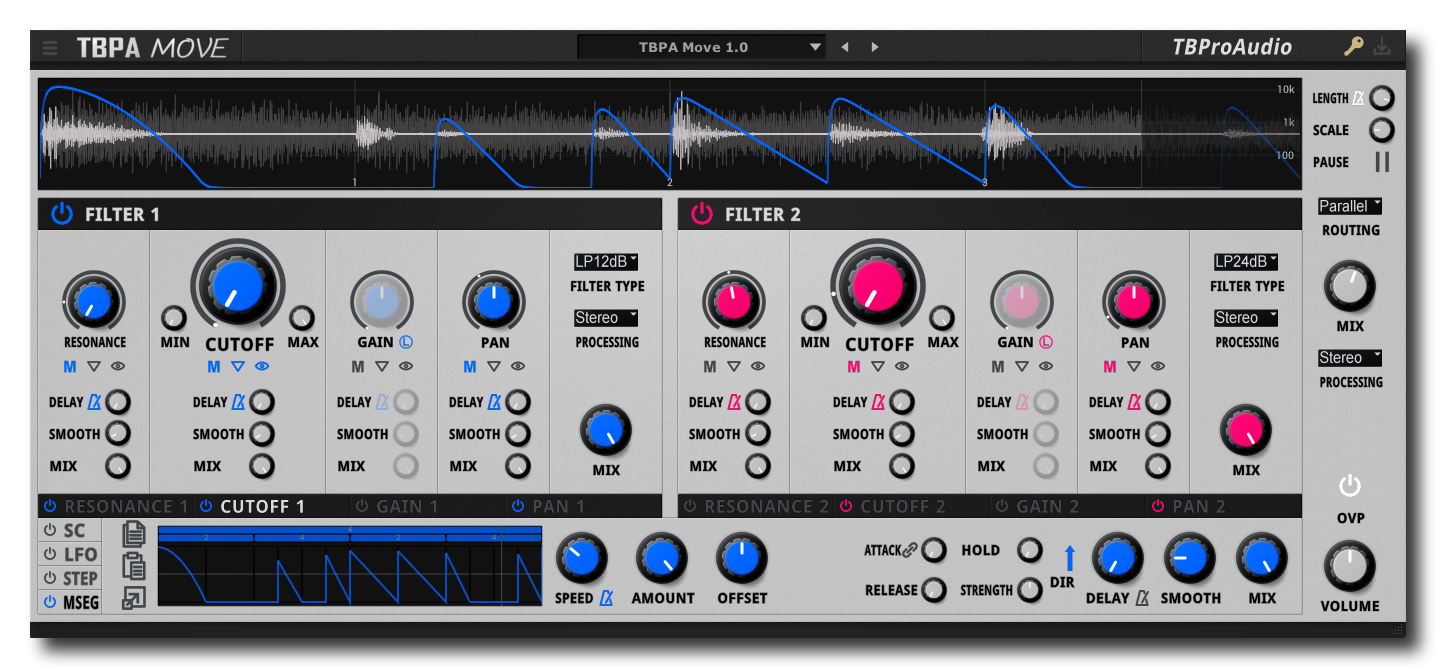Switch to the PAN 1 modulation tab

pyautogui.click(x=550, y=507)
